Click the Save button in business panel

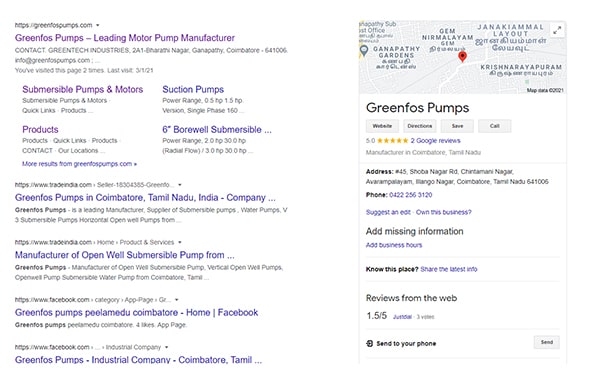coord(457,126)
